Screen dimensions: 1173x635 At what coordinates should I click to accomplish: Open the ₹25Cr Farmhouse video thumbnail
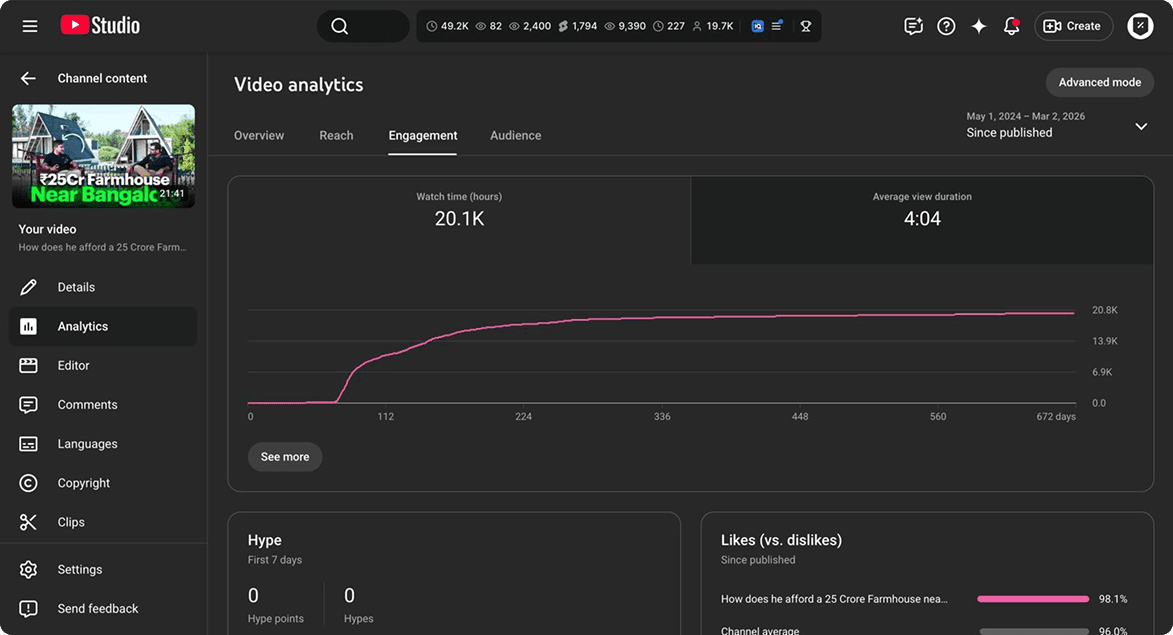103,156
